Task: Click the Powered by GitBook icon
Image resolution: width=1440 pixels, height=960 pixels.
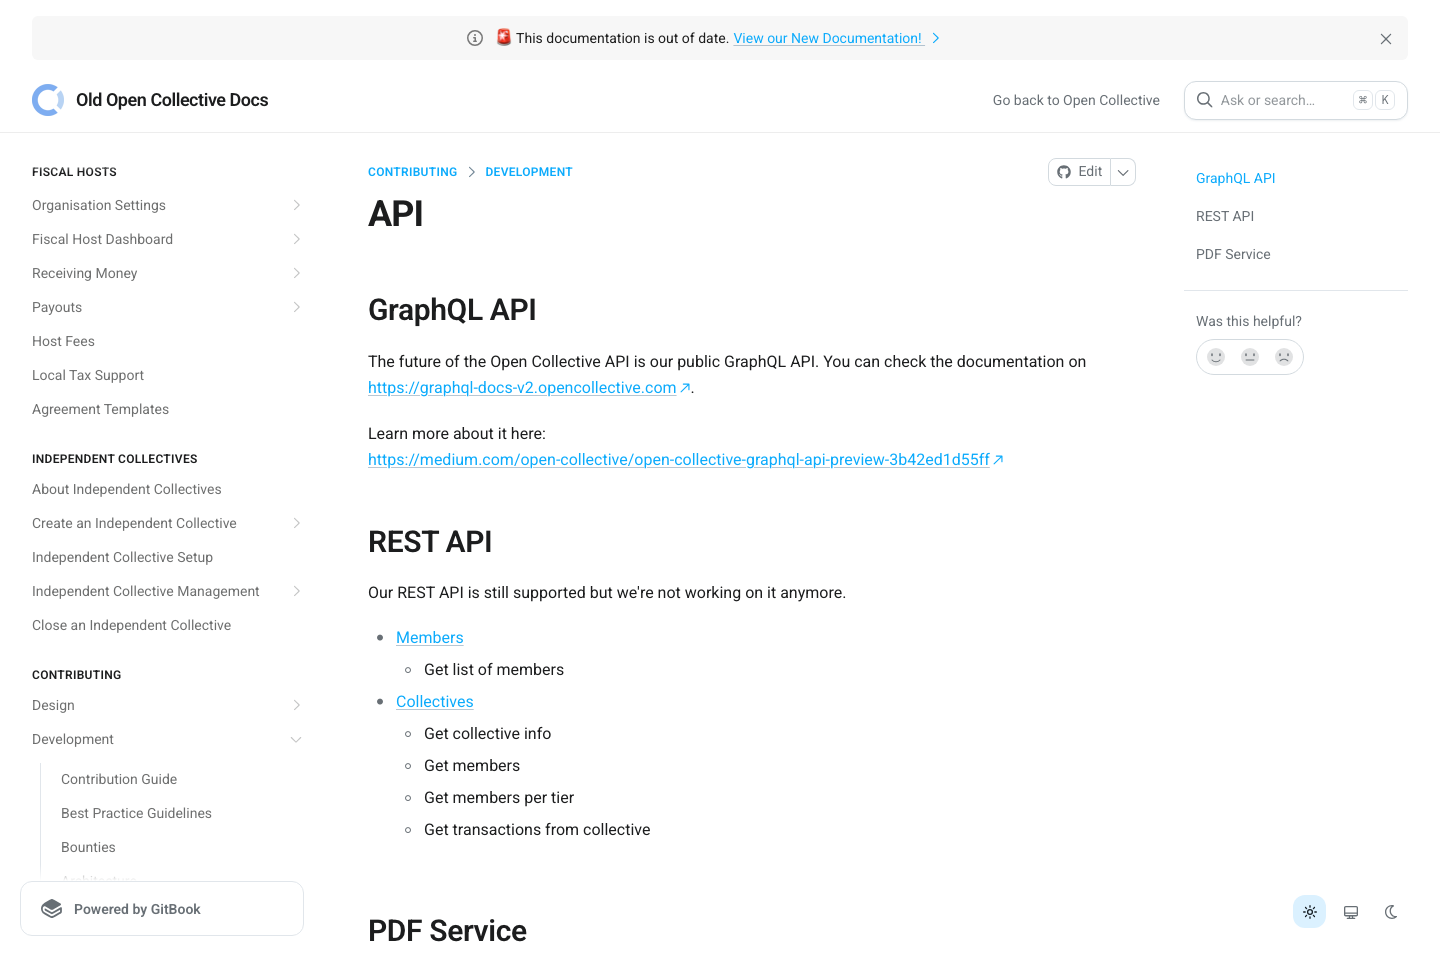Action: (x=51, y=908)
